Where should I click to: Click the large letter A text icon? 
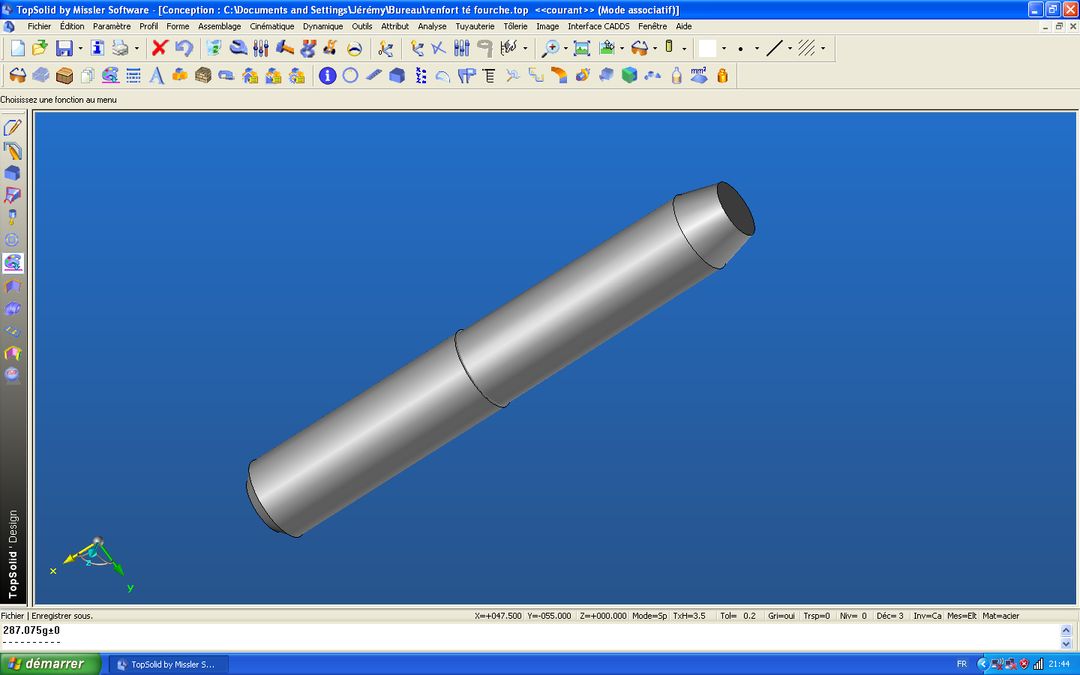156,75
